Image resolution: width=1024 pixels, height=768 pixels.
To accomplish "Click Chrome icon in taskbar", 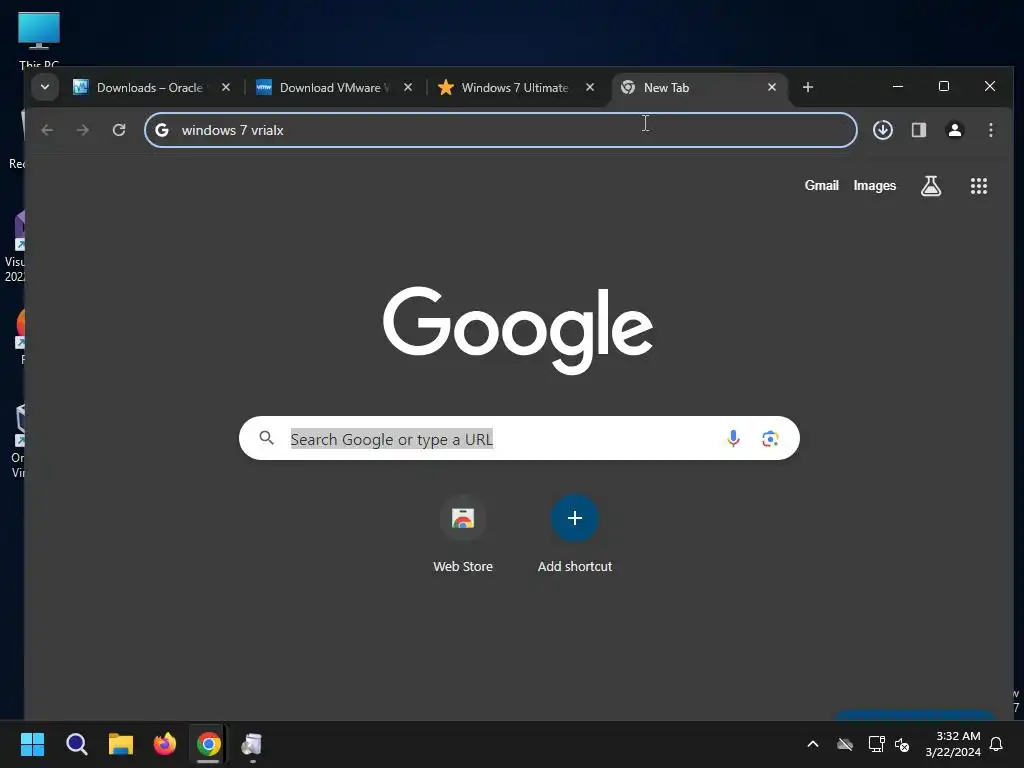I will [208, 744].
